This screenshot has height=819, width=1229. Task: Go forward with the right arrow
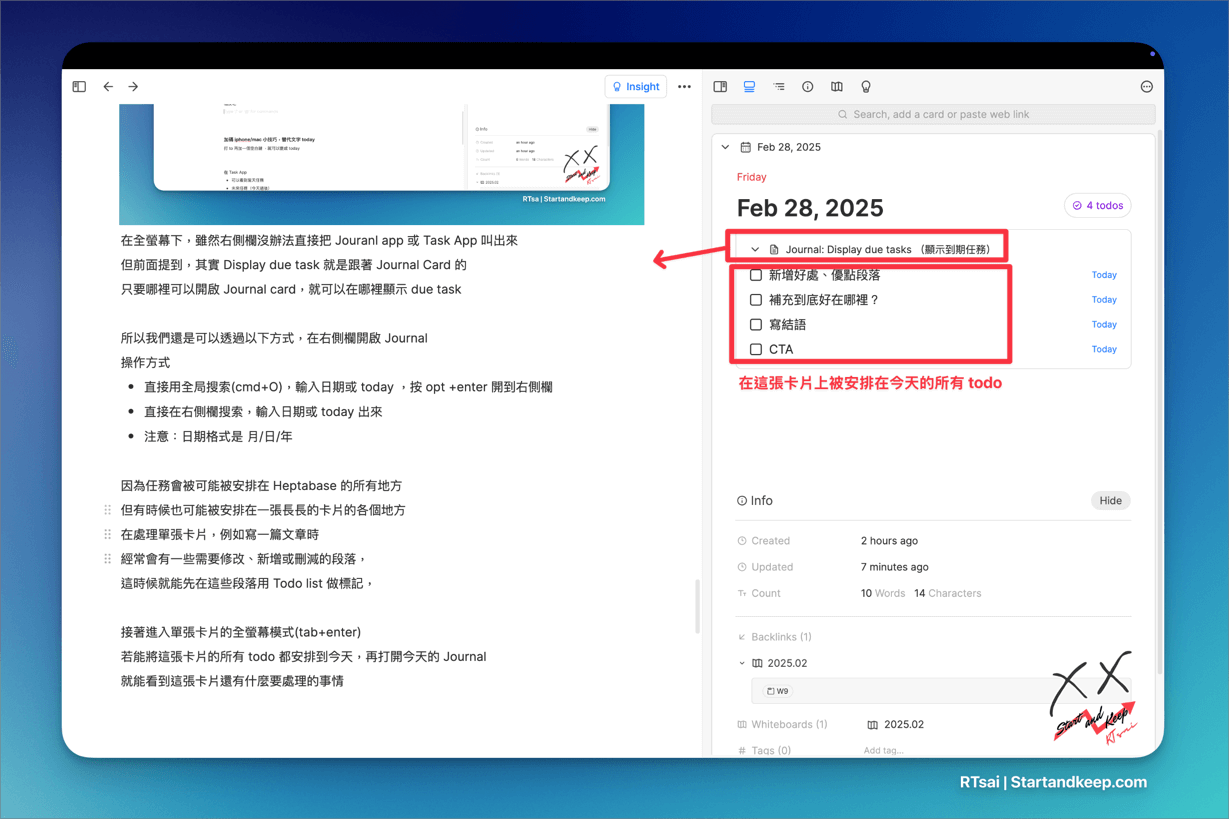pyautogui.click(x=133, y=87)
